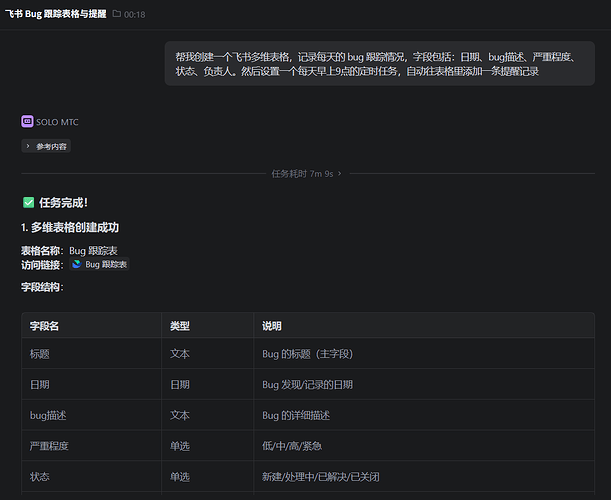Click the folder icon next to the title
The image size is (611, 500).
pos(117,14)
